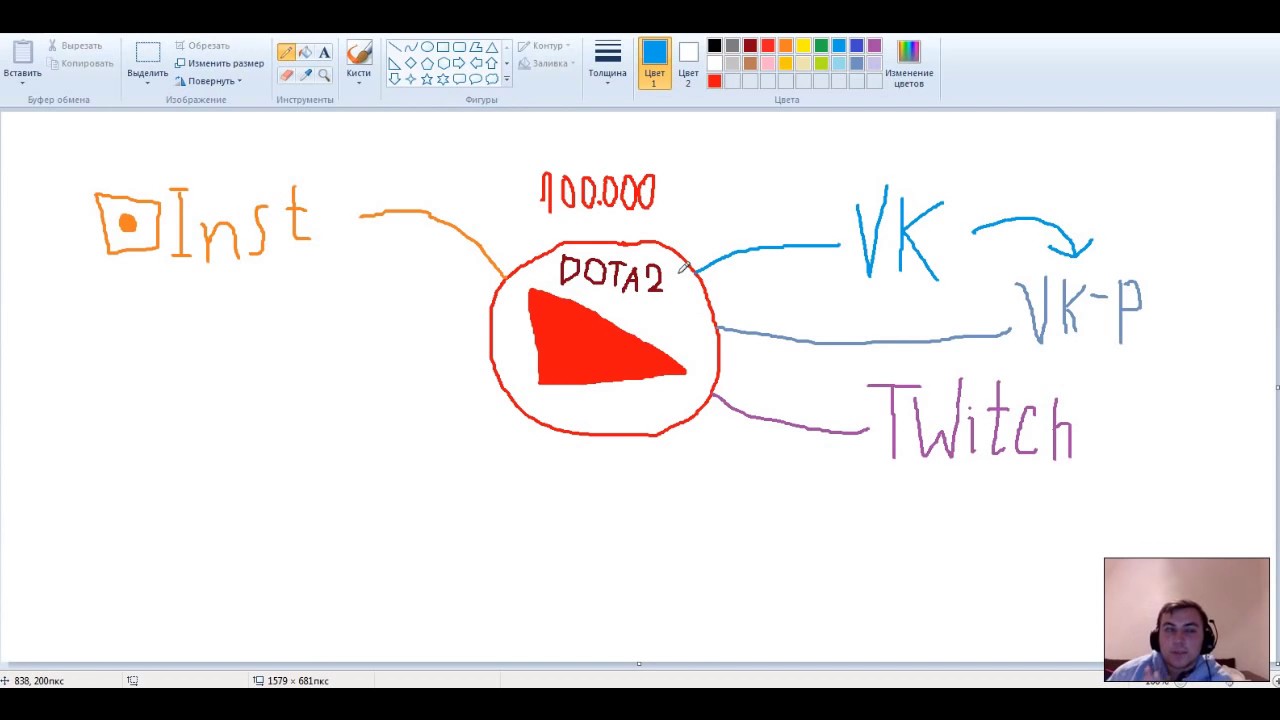Click the Выделить selection rectangle icon

pyautogui.click(x=148, y=53)
